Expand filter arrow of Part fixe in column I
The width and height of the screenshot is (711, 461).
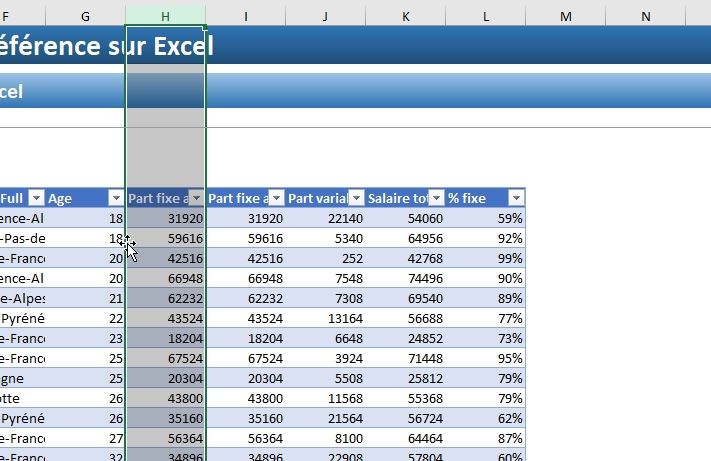click(x=276, y=198)
